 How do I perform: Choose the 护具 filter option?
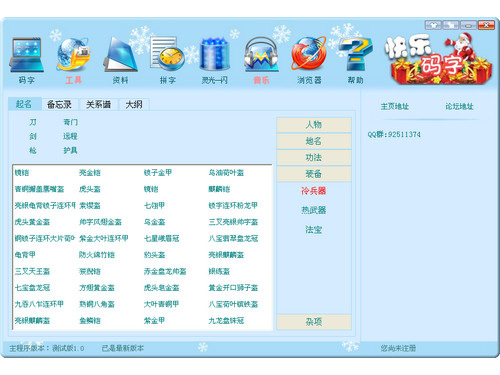[x=70, y=150]
